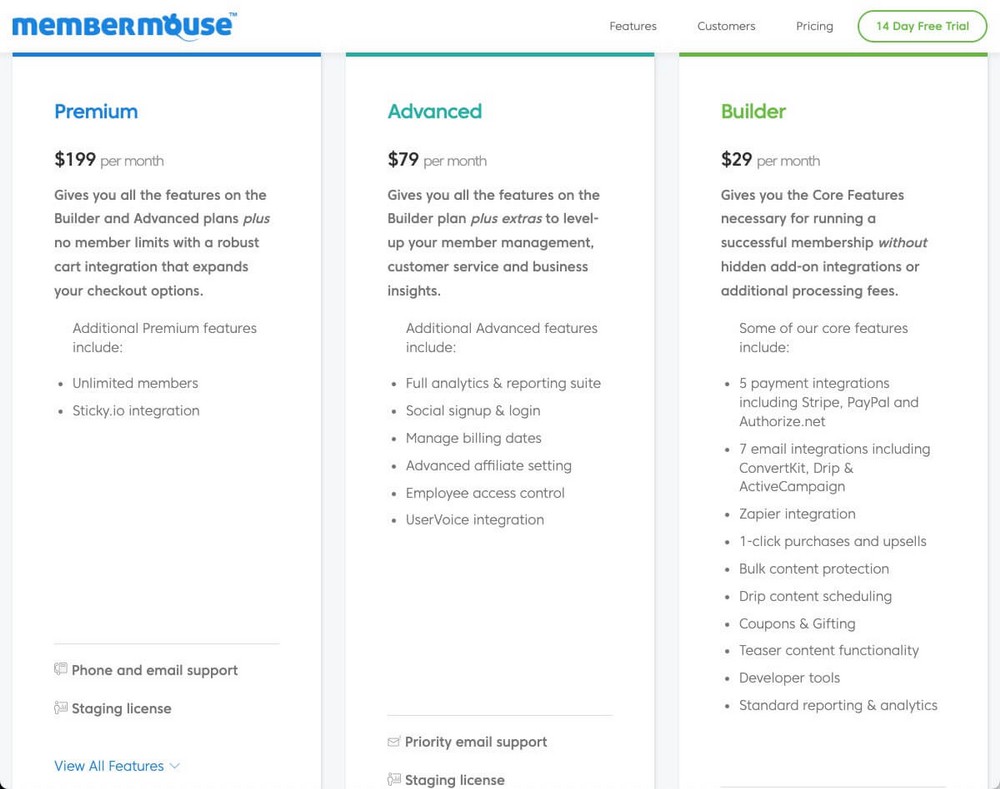Click the Advanced staging license icon
This screenshot has width=1000, height=789.
click(394, 779)
